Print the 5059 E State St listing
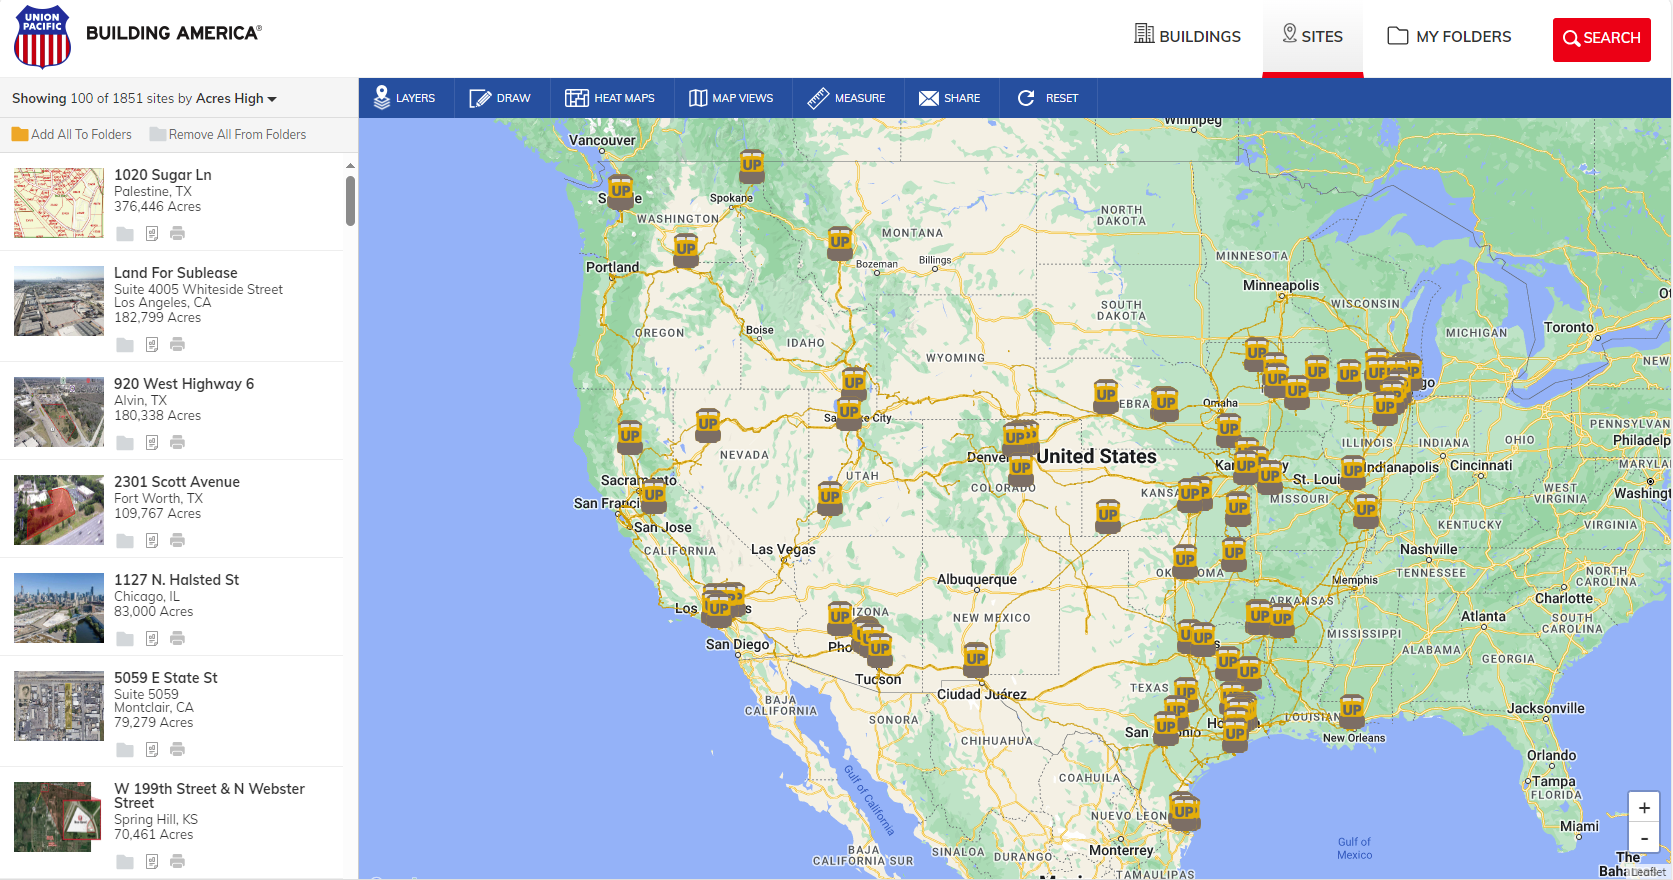 [177, 750]
